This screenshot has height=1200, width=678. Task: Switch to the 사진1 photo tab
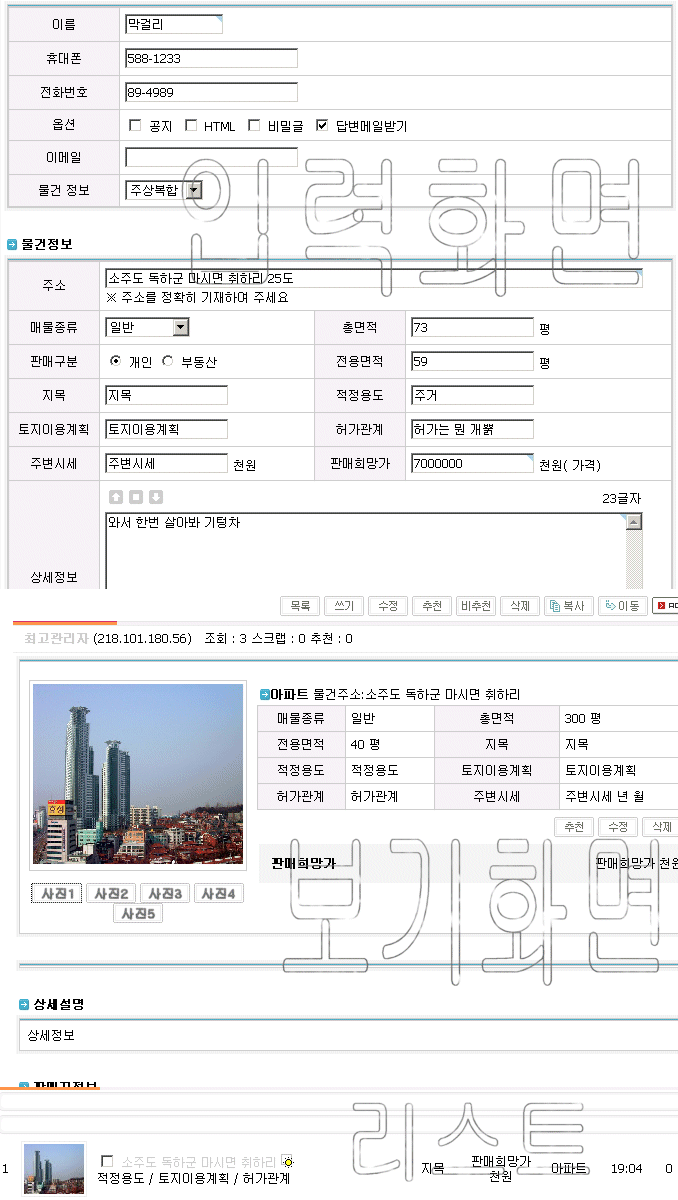(x=57, y=894)
